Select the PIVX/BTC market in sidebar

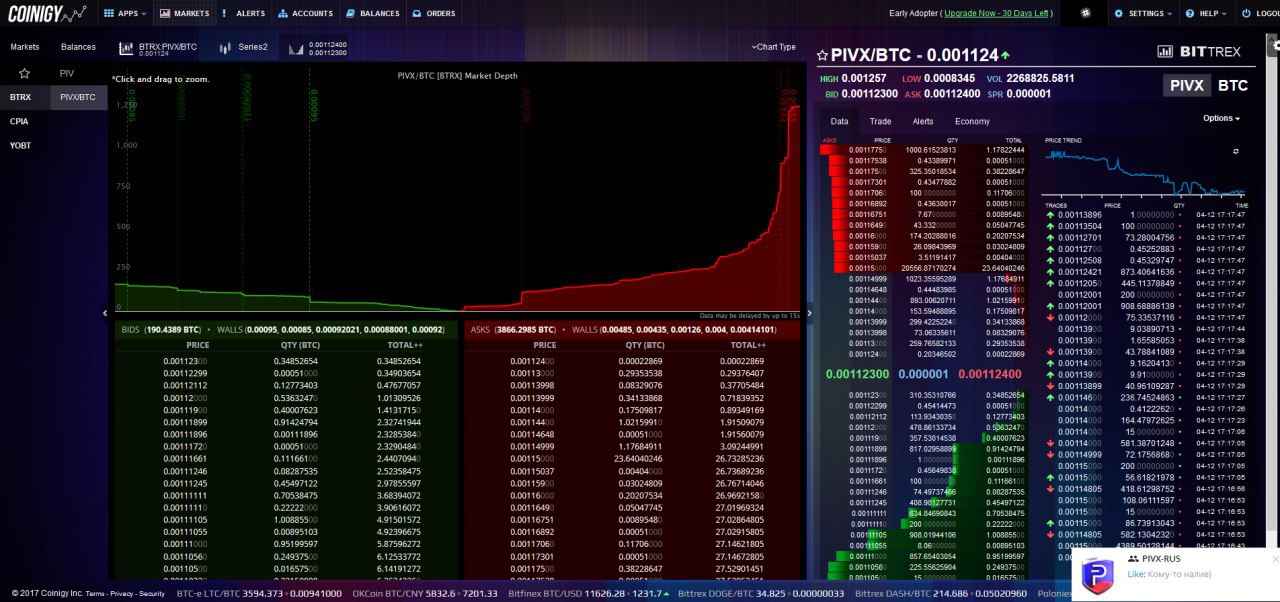[x=78, y=98]
